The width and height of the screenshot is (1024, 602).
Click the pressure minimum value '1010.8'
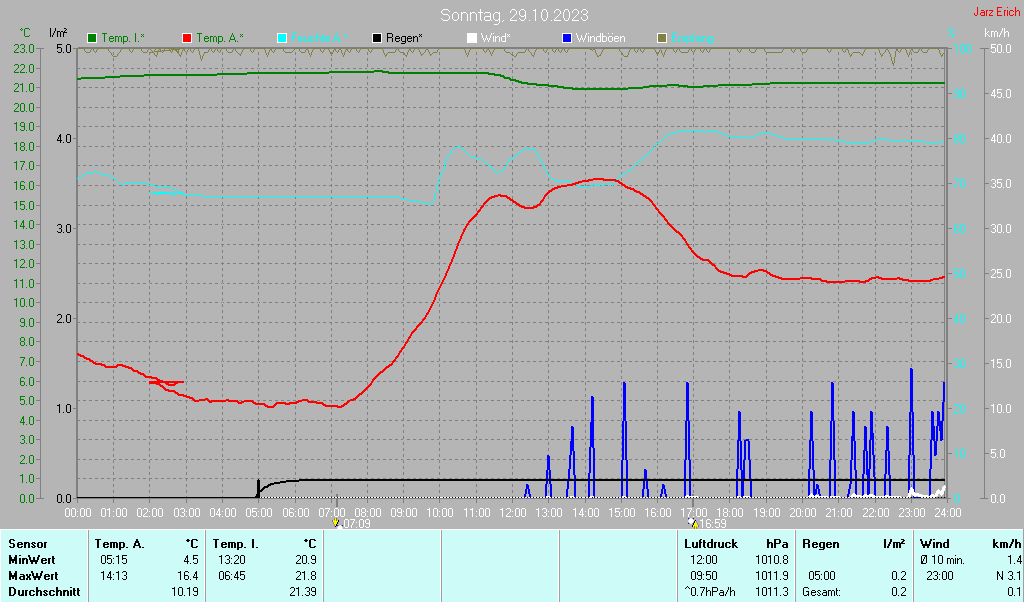coord(771,560)
